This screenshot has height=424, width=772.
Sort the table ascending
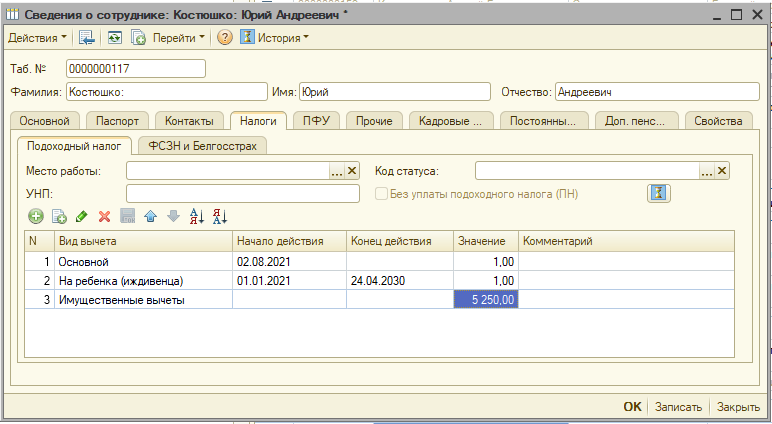pos(197,216)
